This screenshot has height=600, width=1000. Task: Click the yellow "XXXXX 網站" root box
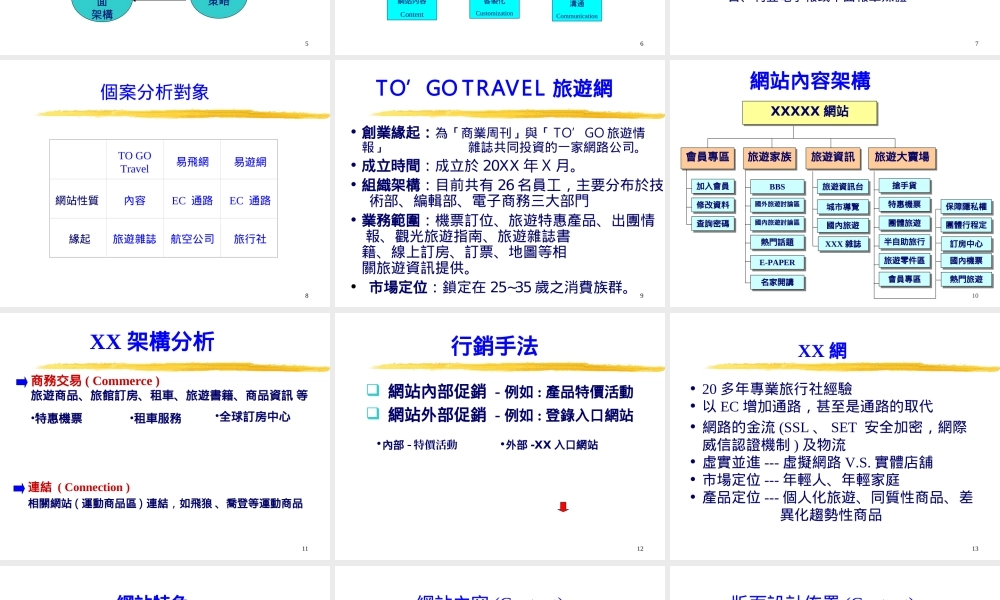[810, 112]
